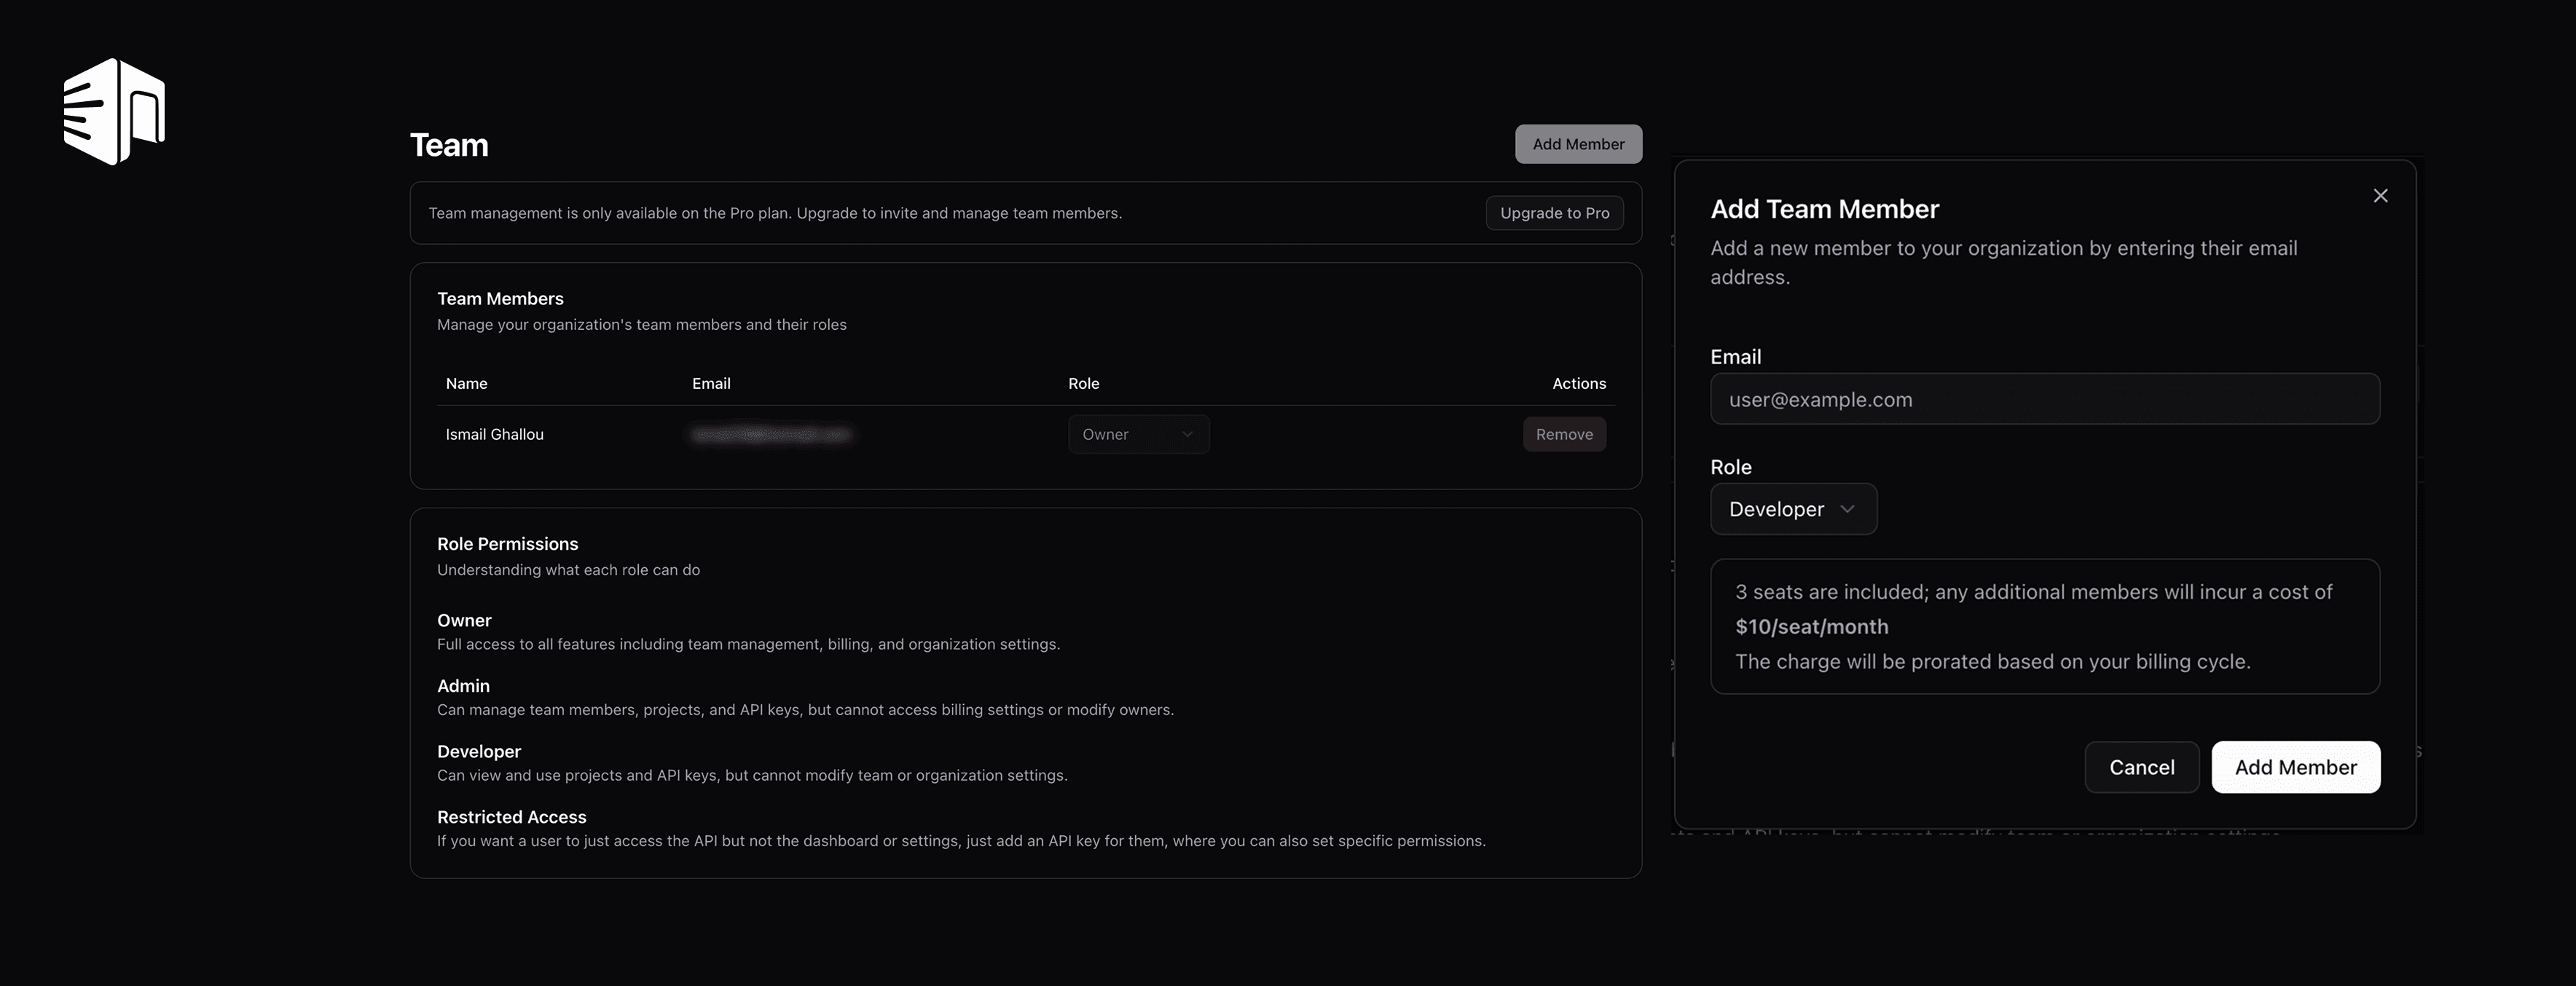This screenshot has height=986, width=2576.
Task: Remove Ismail Ghallou from the team
Action: pyautogui.click(x=1564, y=434)
